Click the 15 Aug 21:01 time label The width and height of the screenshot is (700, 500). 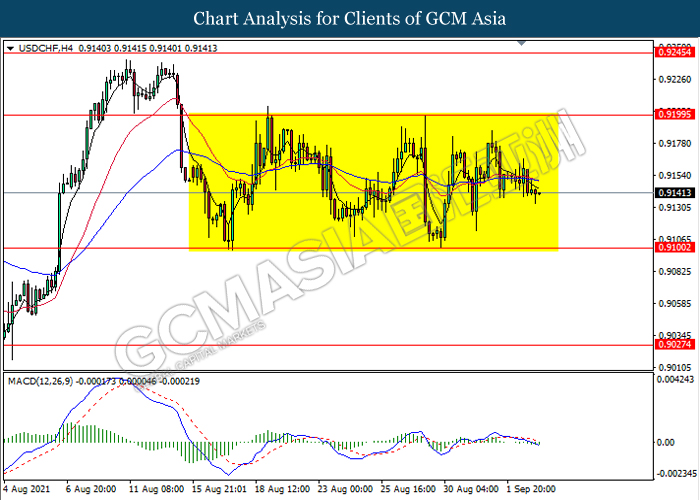[219, 489]
